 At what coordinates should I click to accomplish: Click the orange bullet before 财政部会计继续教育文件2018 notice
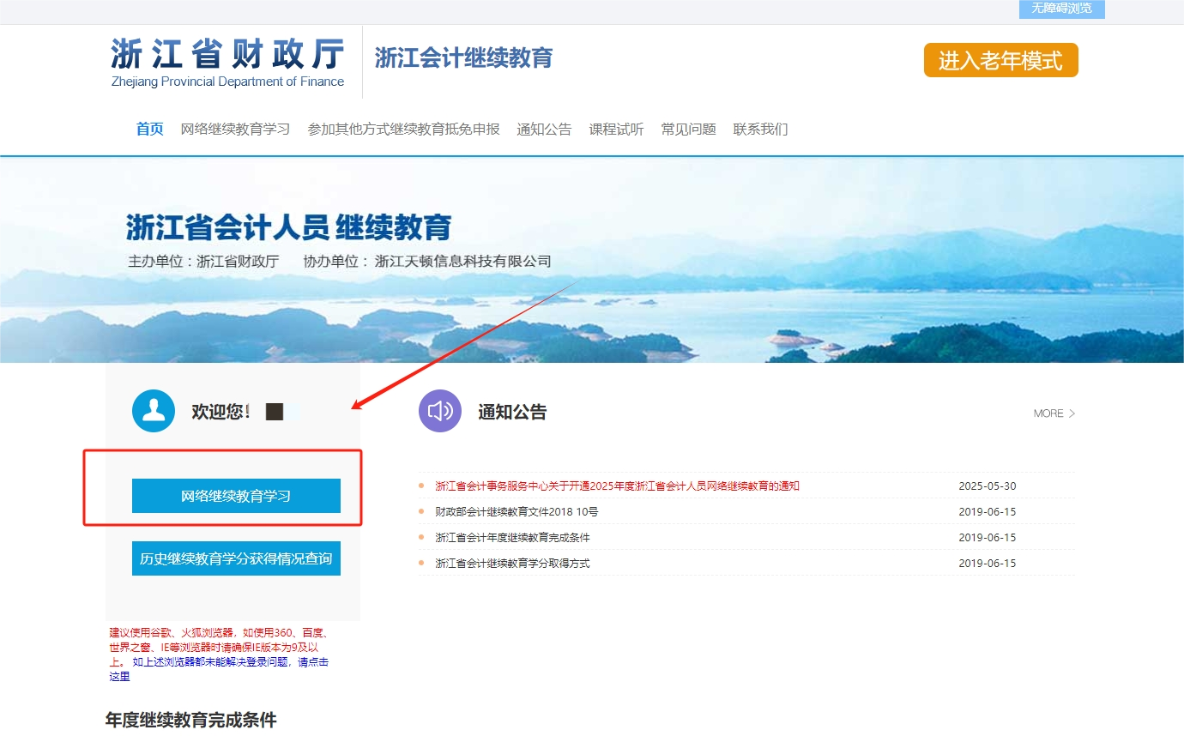pos(419,512)
